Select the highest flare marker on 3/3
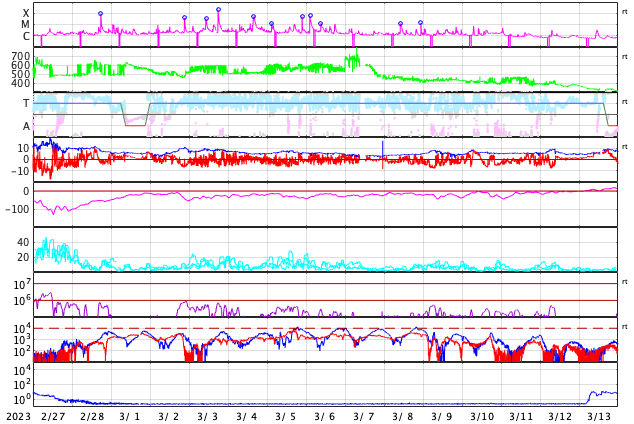 click(218, 9)
